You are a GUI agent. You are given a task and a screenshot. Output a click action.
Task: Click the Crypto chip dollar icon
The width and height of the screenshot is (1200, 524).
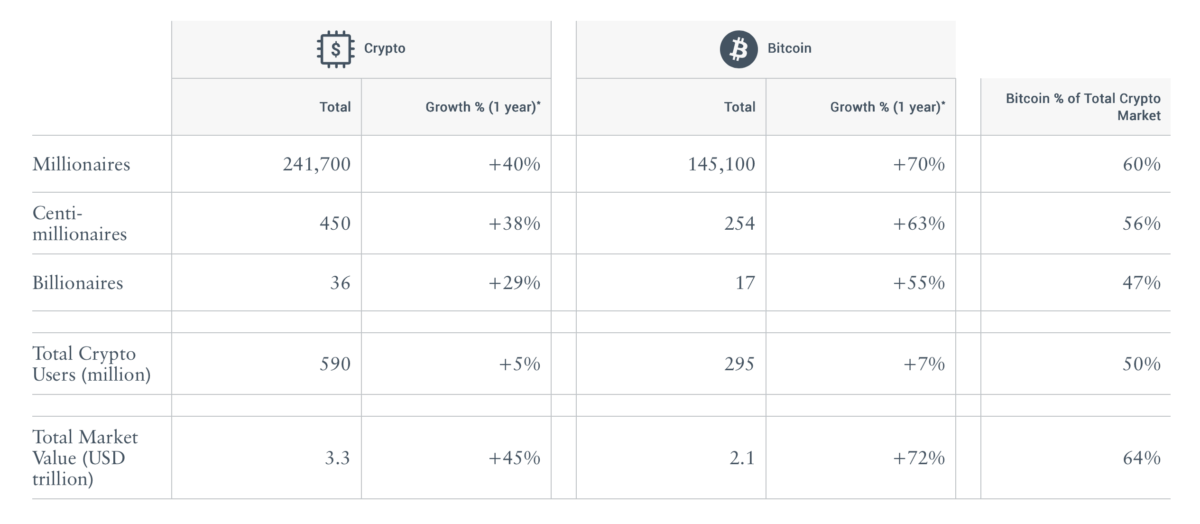click(334, 48)
